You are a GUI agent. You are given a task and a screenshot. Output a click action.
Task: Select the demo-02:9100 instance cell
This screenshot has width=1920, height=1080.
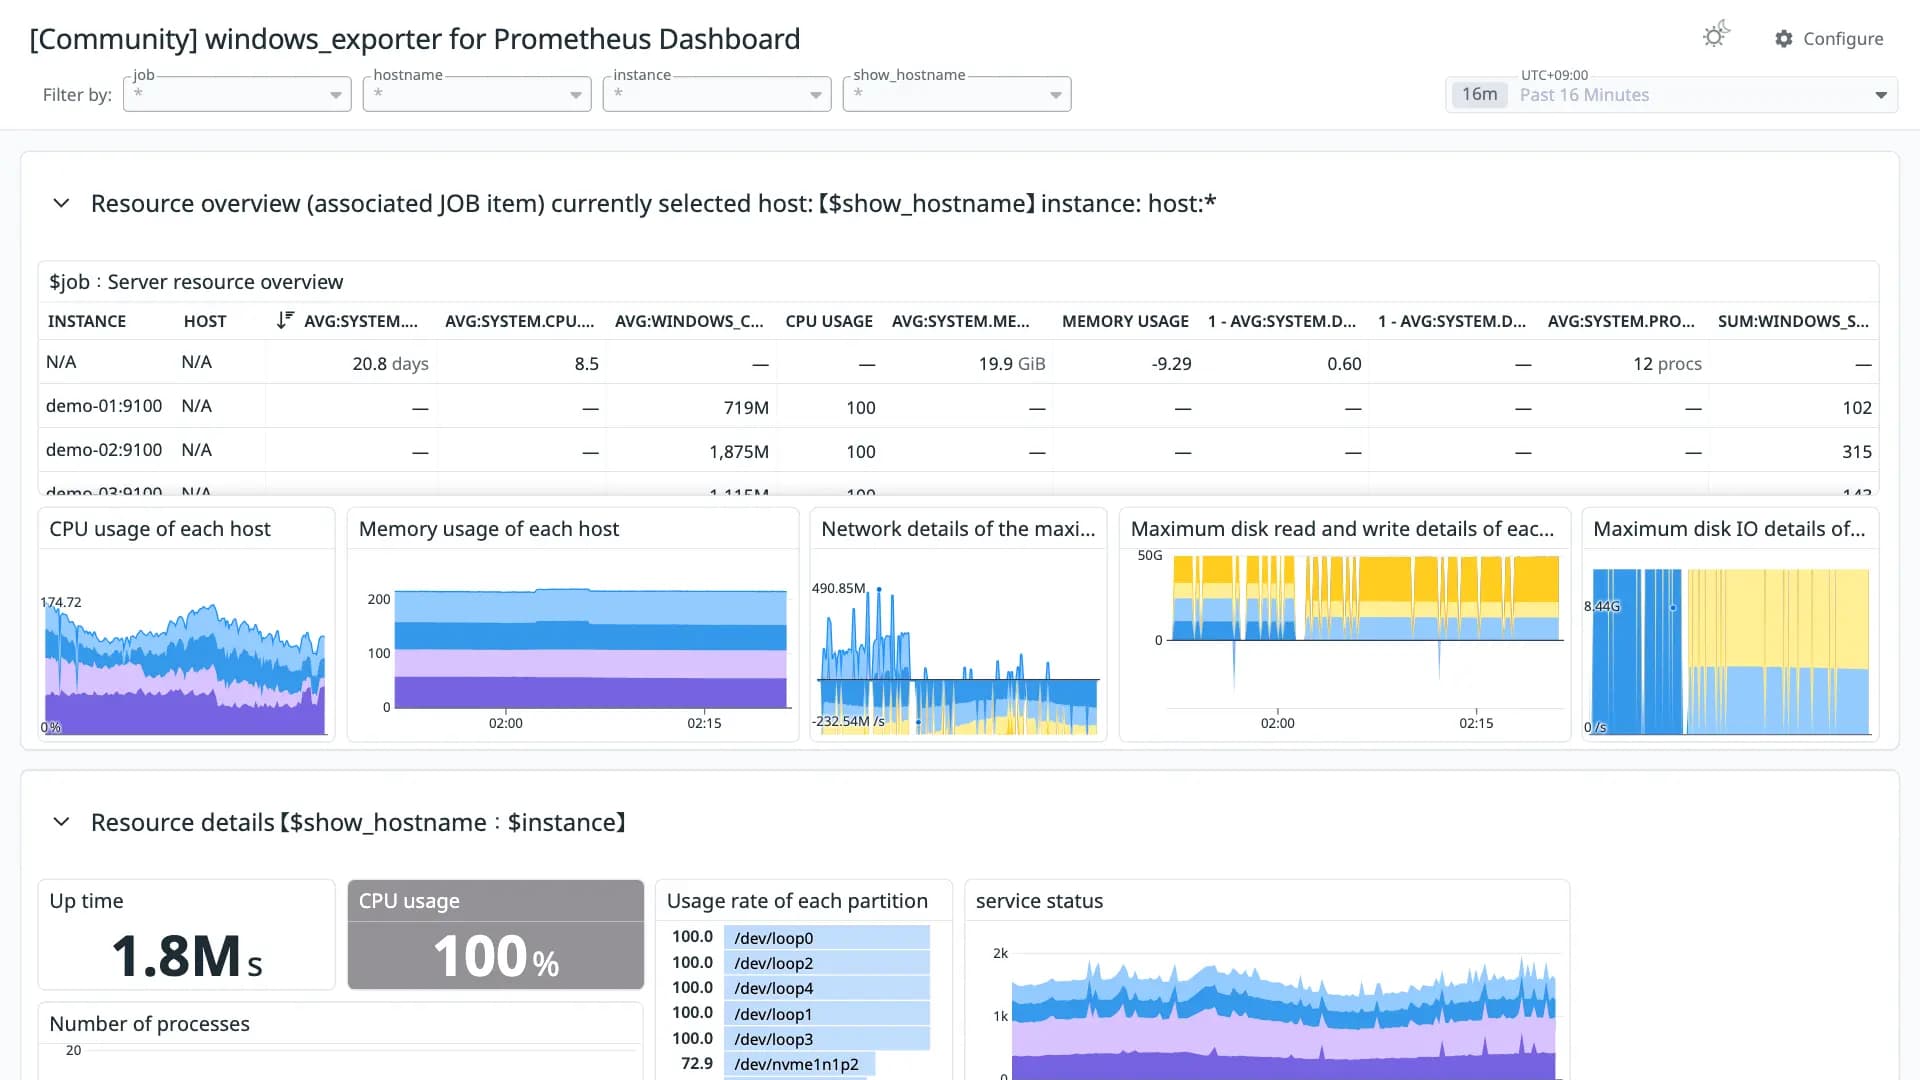[104, 450]
